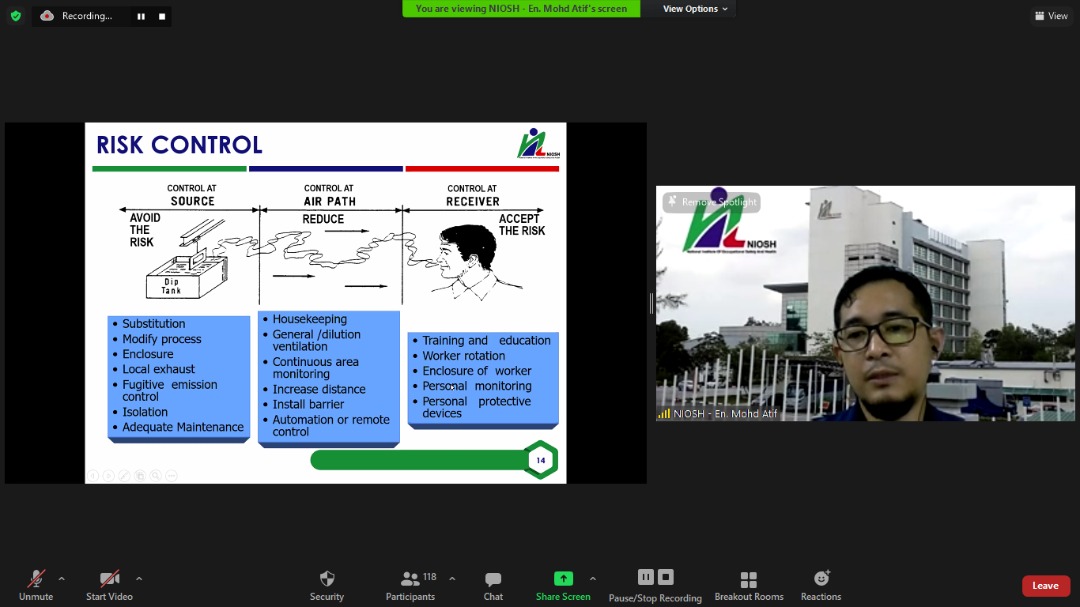
Task: Open the Chat panel
Action: pos(493,585)
